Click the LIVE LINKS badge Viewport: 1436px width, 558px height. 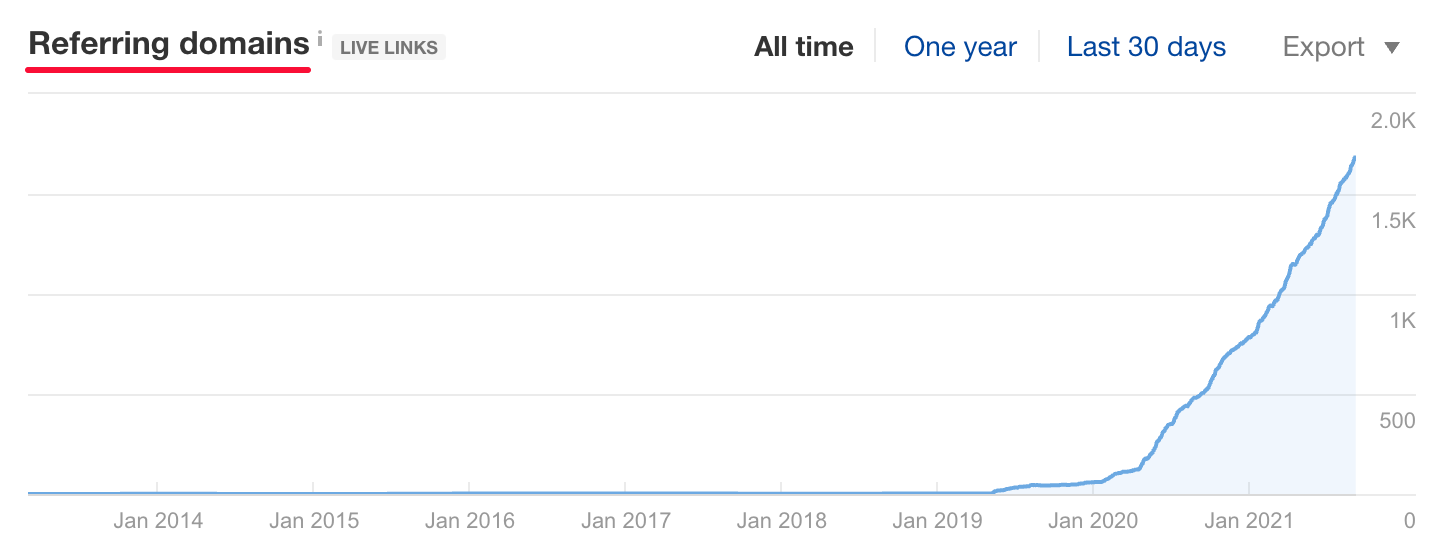389,47
